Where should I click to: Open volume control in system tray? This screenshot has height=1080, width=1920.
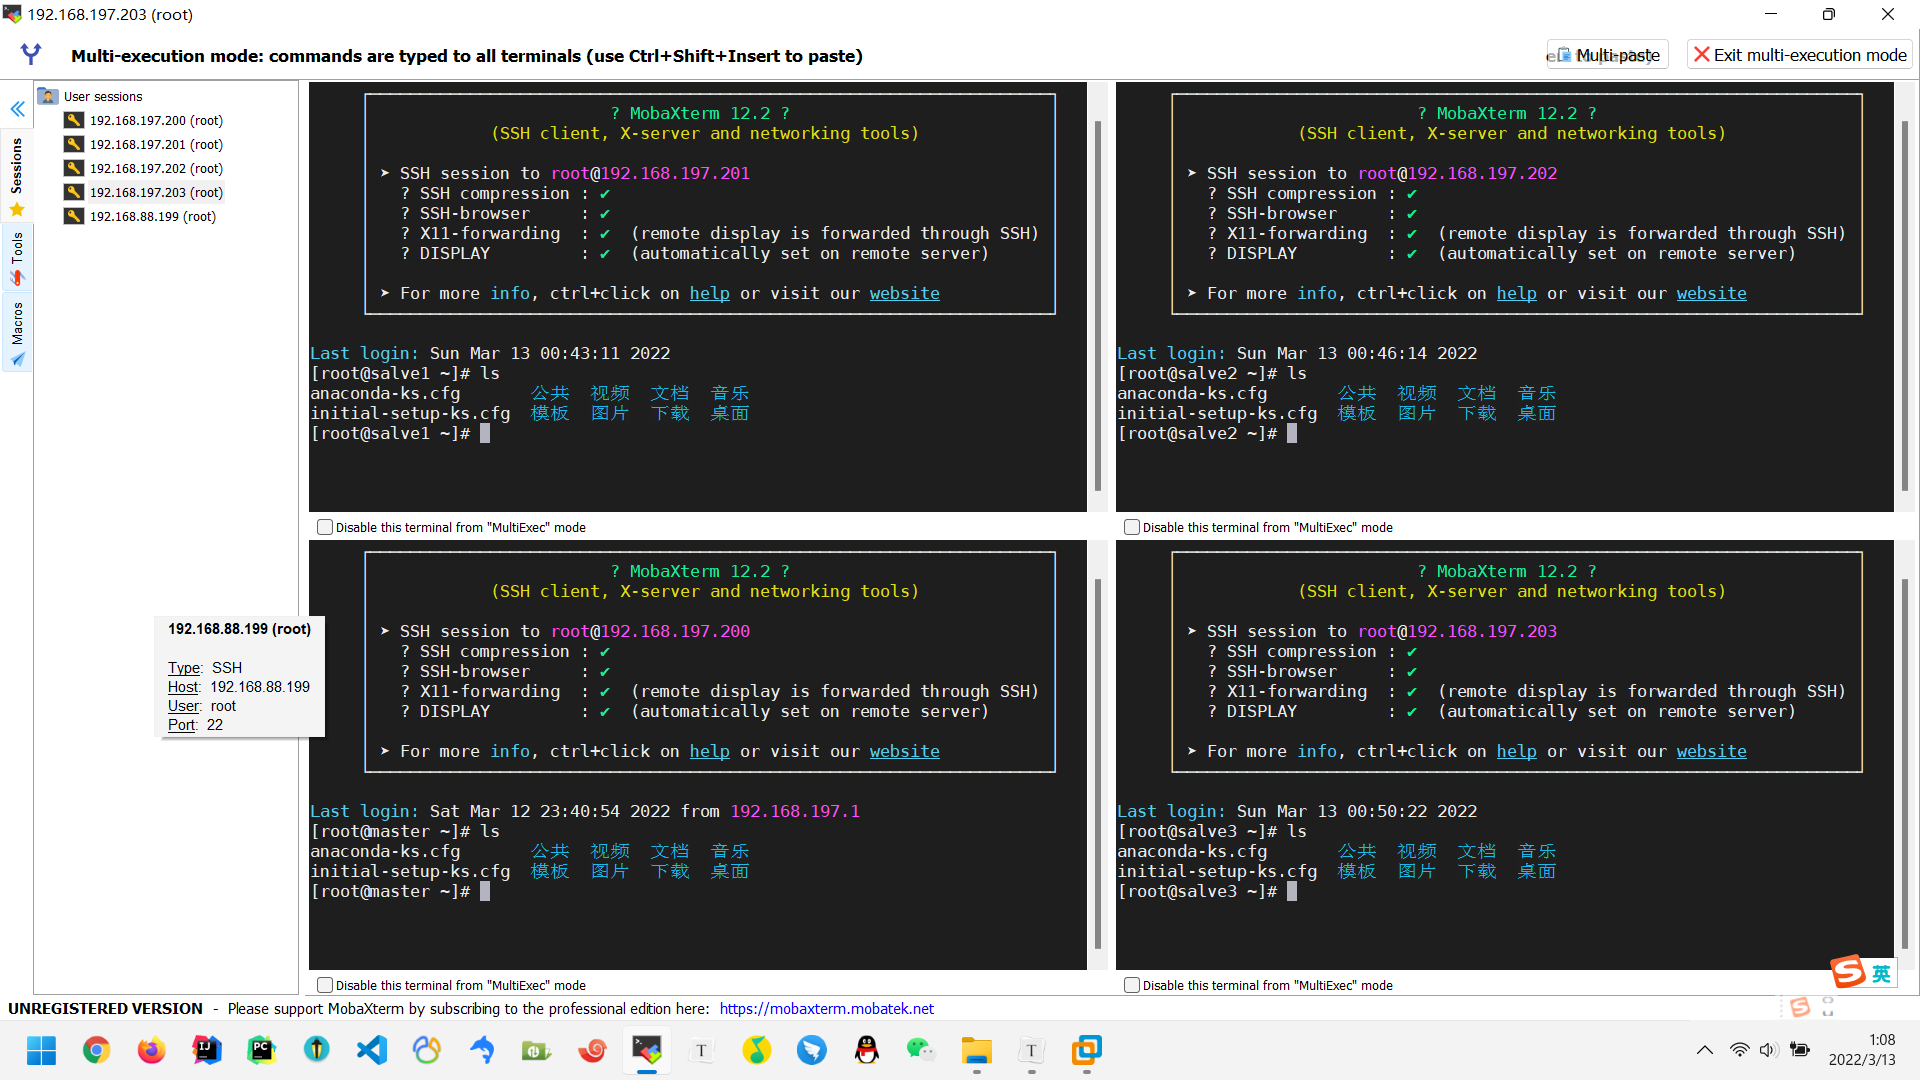coord(1768,1050)
